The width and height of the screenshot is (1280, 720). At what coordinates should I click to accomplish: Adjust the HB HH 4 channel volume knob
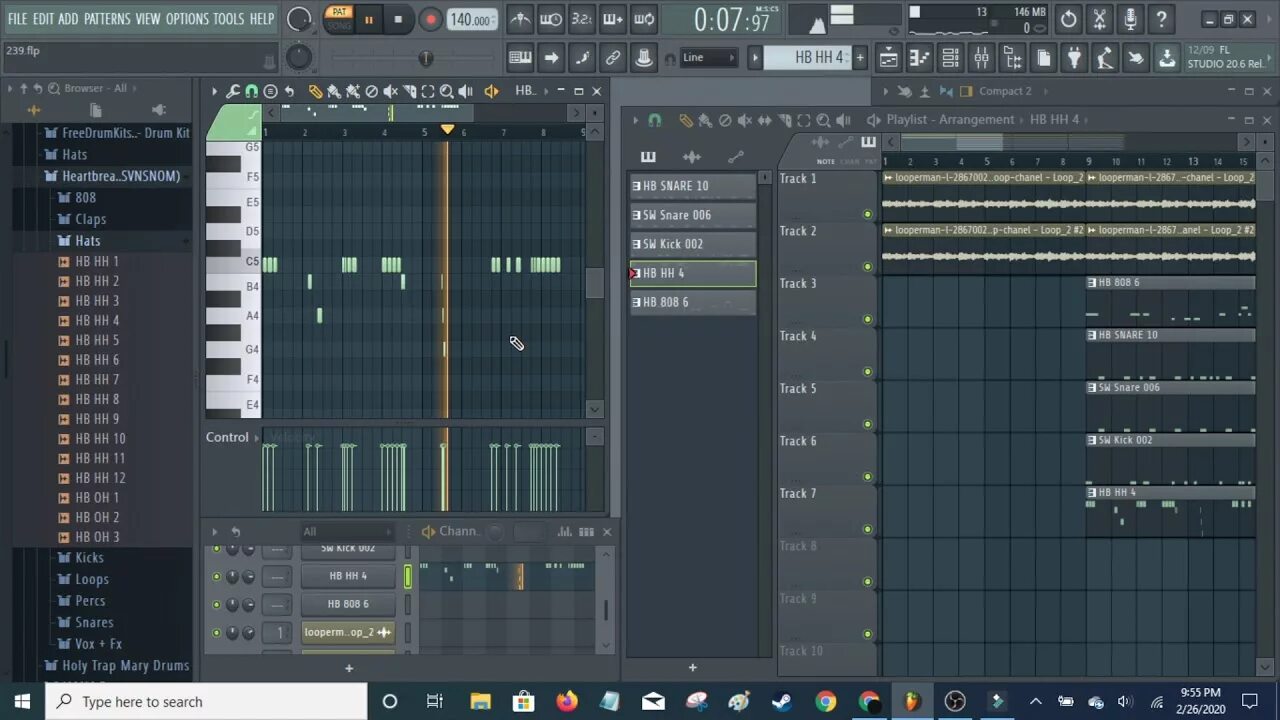point(248,576)
